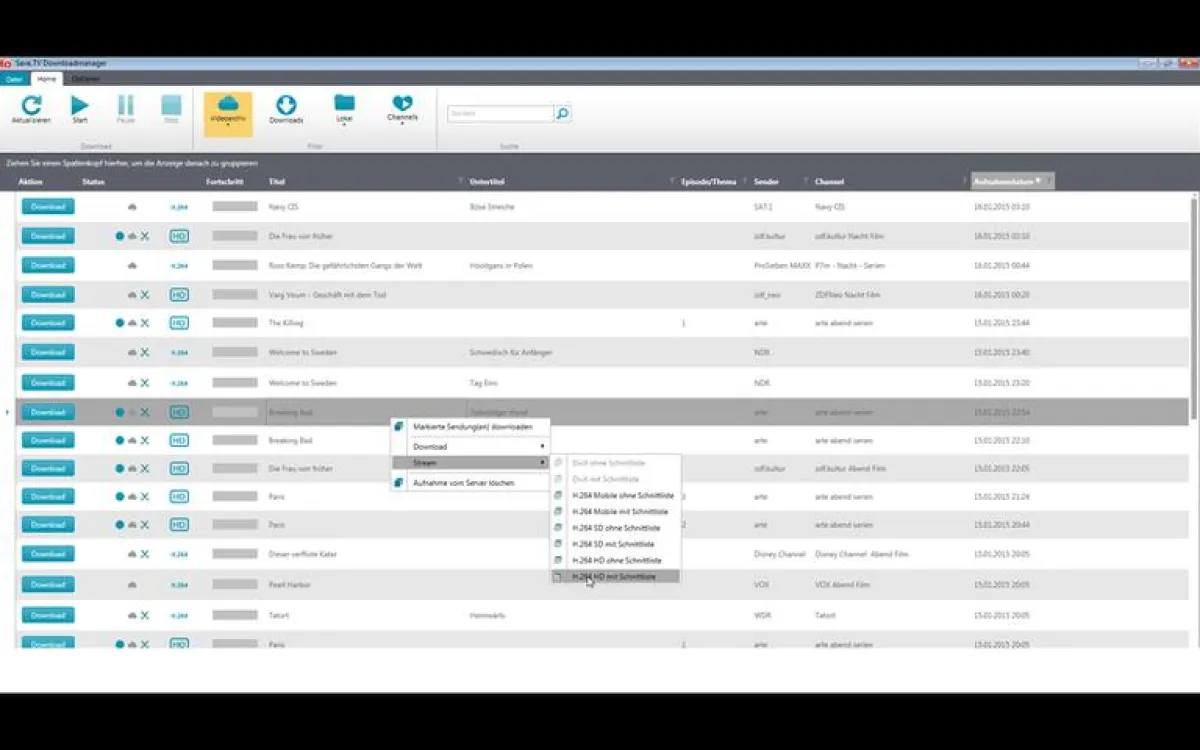Click the magnifier search icon
This screenshot has width=1200, height=750.
563,114
